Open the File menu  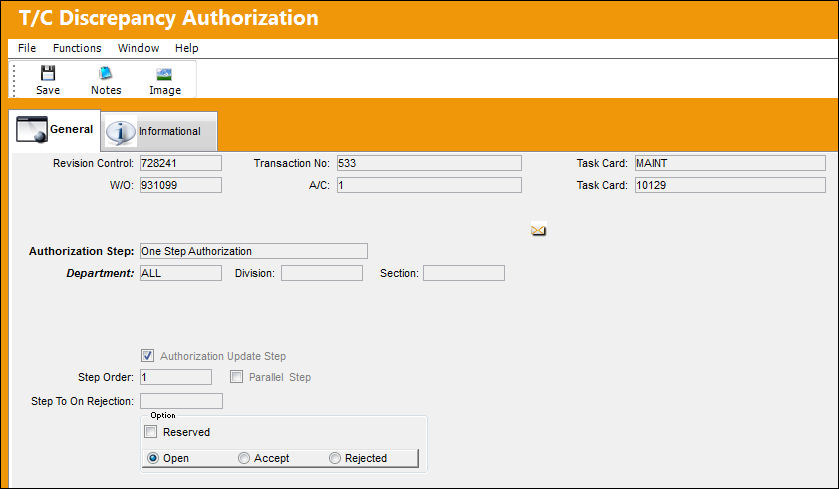point(27,48)
